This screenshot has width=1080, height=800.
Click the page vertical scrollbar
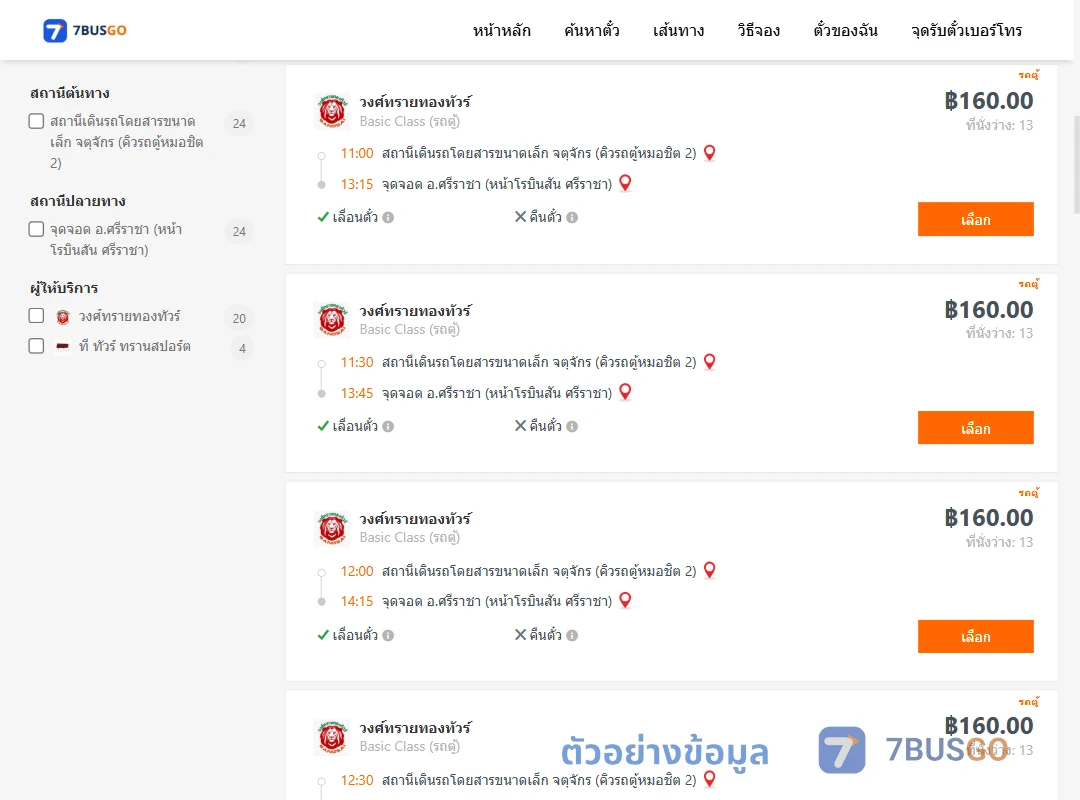(1077, 165)
